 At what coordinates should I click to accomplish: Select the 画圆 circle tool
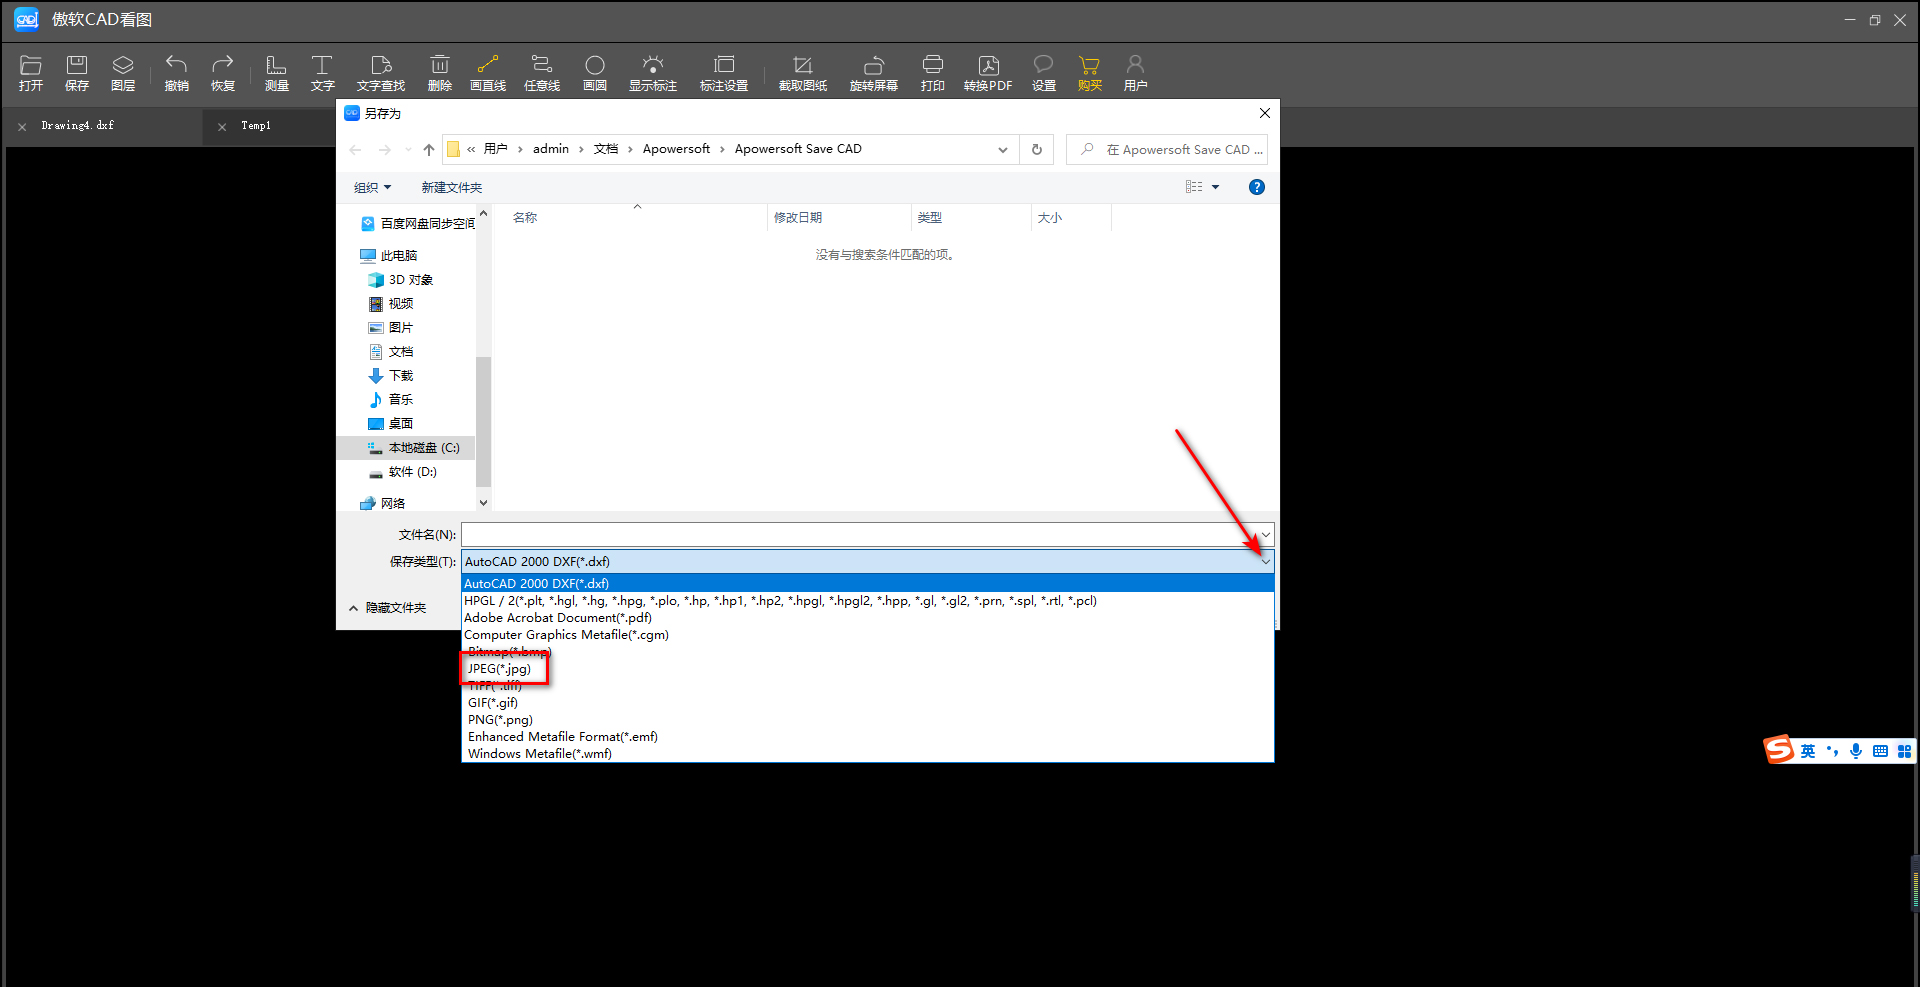[595, 73]
